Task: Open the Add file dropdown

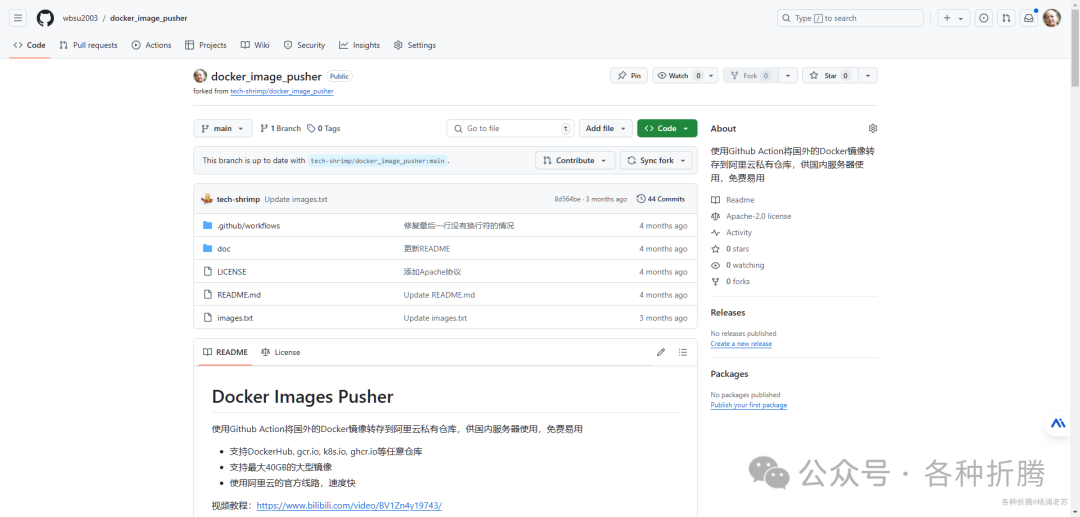Action: pyautogui.click(x=605, y=129)
